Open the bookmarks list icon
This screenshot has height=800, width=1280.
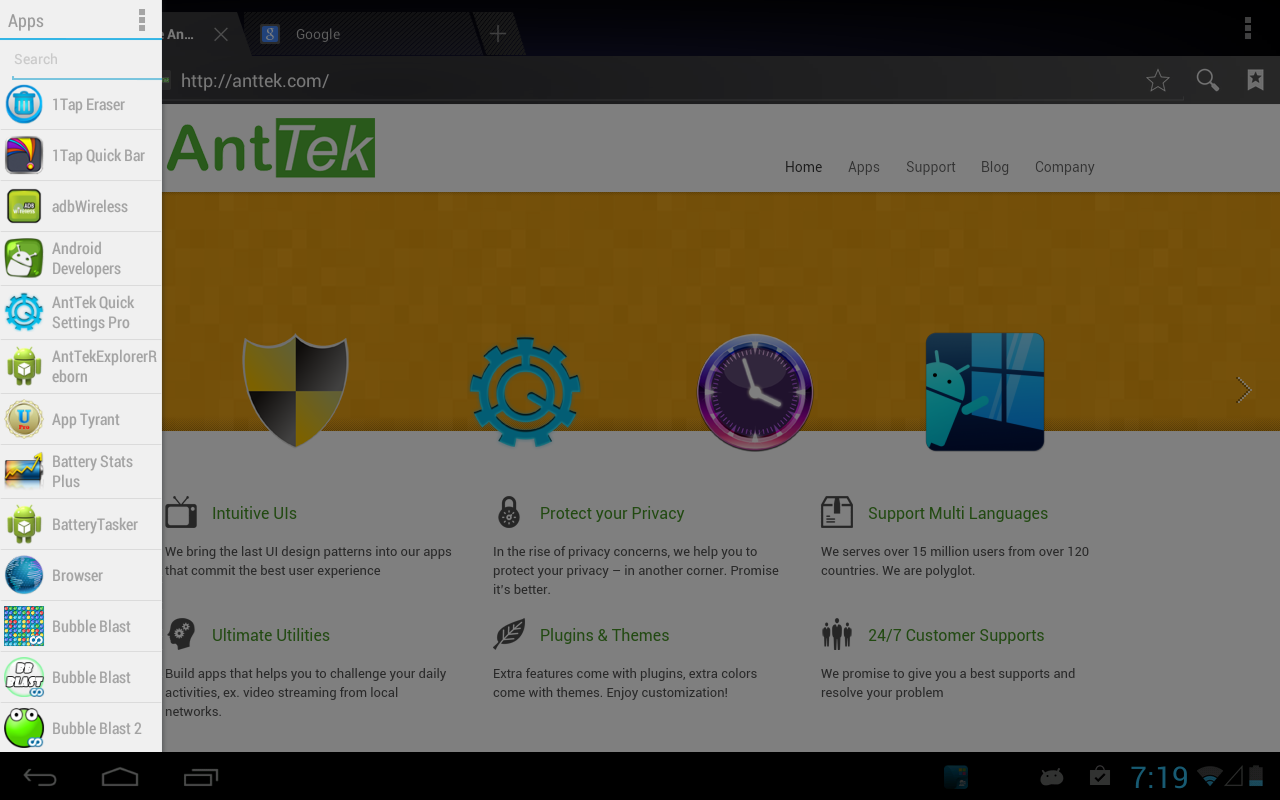tap(1255, 80)
